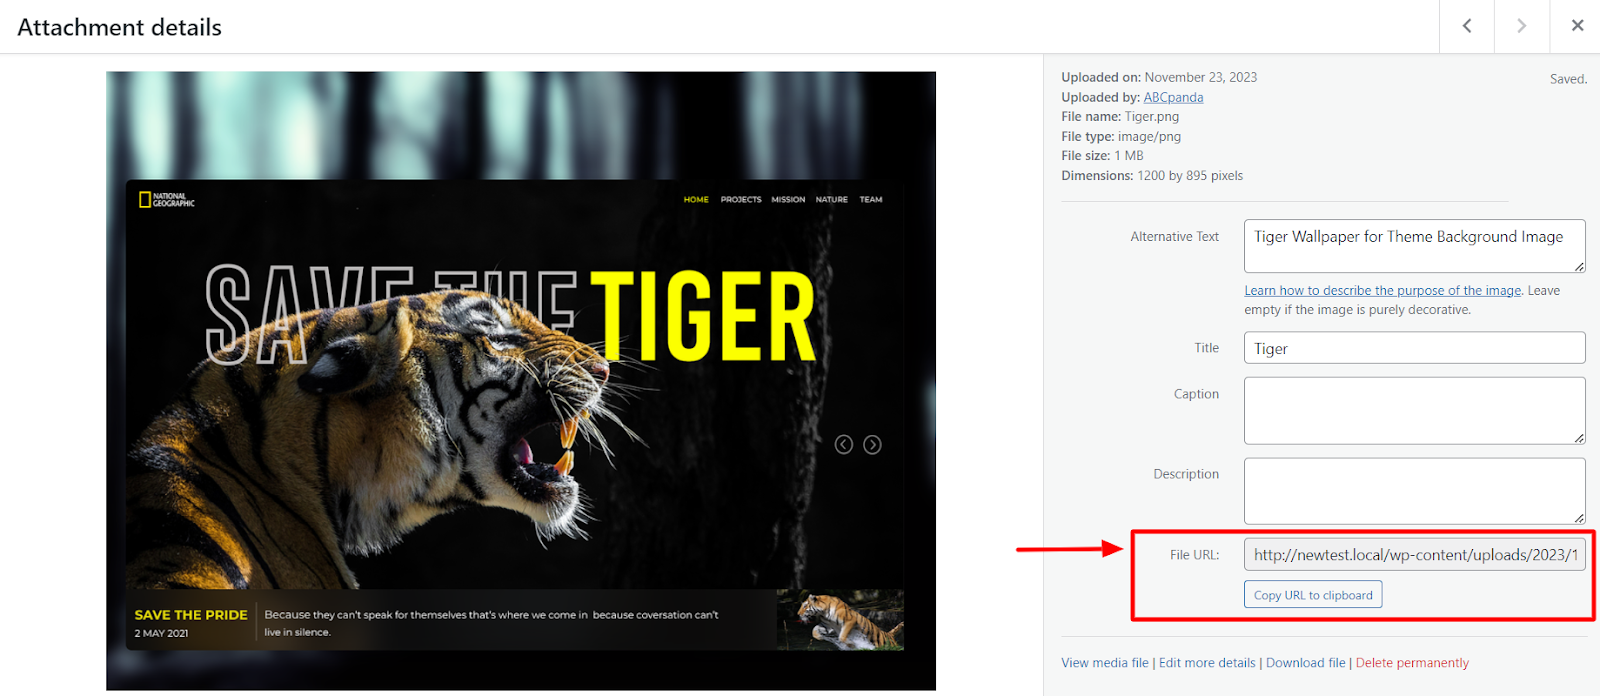The width and height of the screenshot is (1600, 696).
Task: Click the 'File type: image/png' text
Action: point(1121,136)
